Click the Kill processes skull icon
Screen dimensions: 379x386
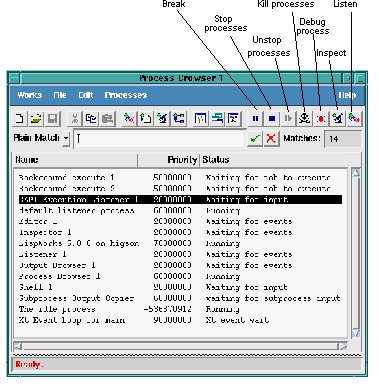304,118
